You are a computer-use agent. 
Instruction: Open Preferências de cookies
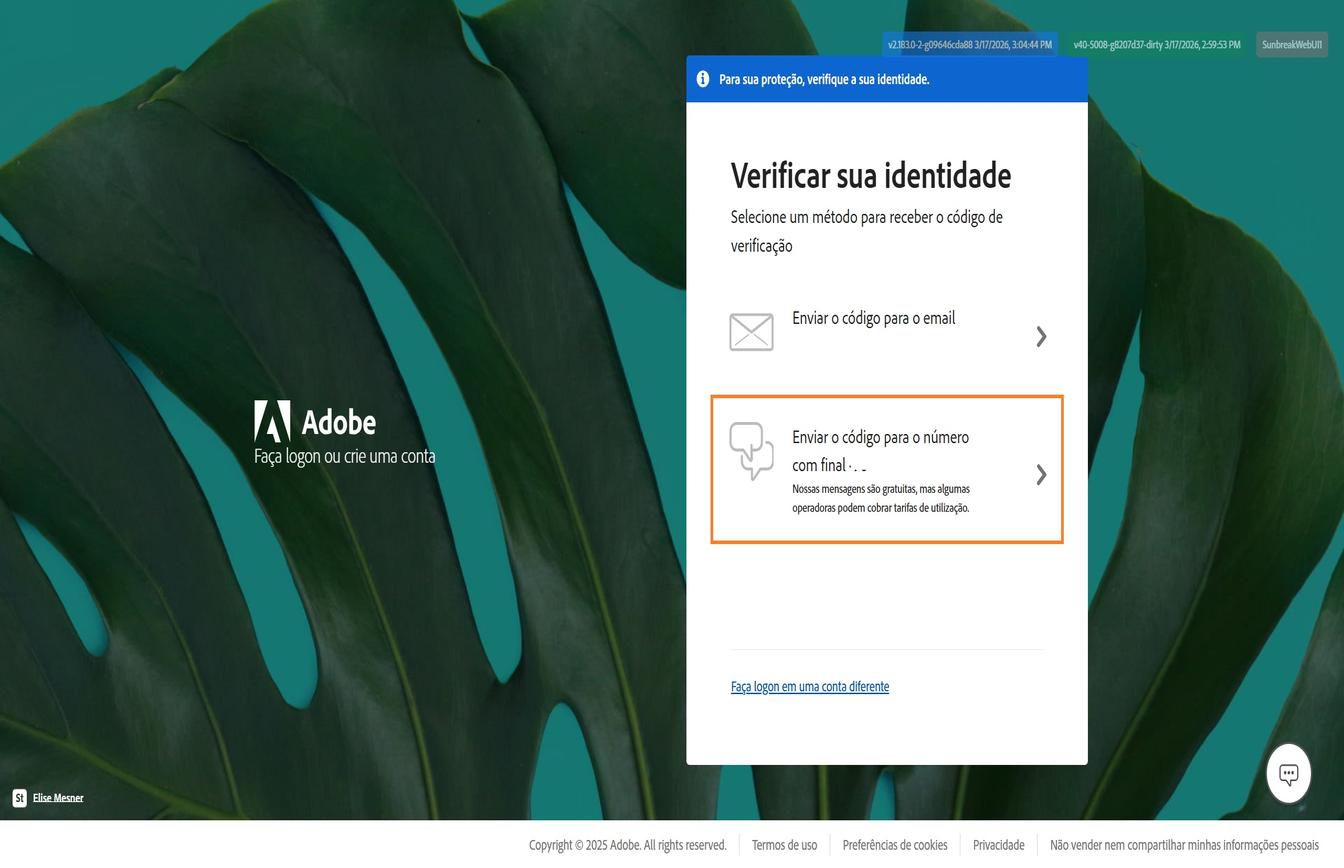[x=895, y=845]
